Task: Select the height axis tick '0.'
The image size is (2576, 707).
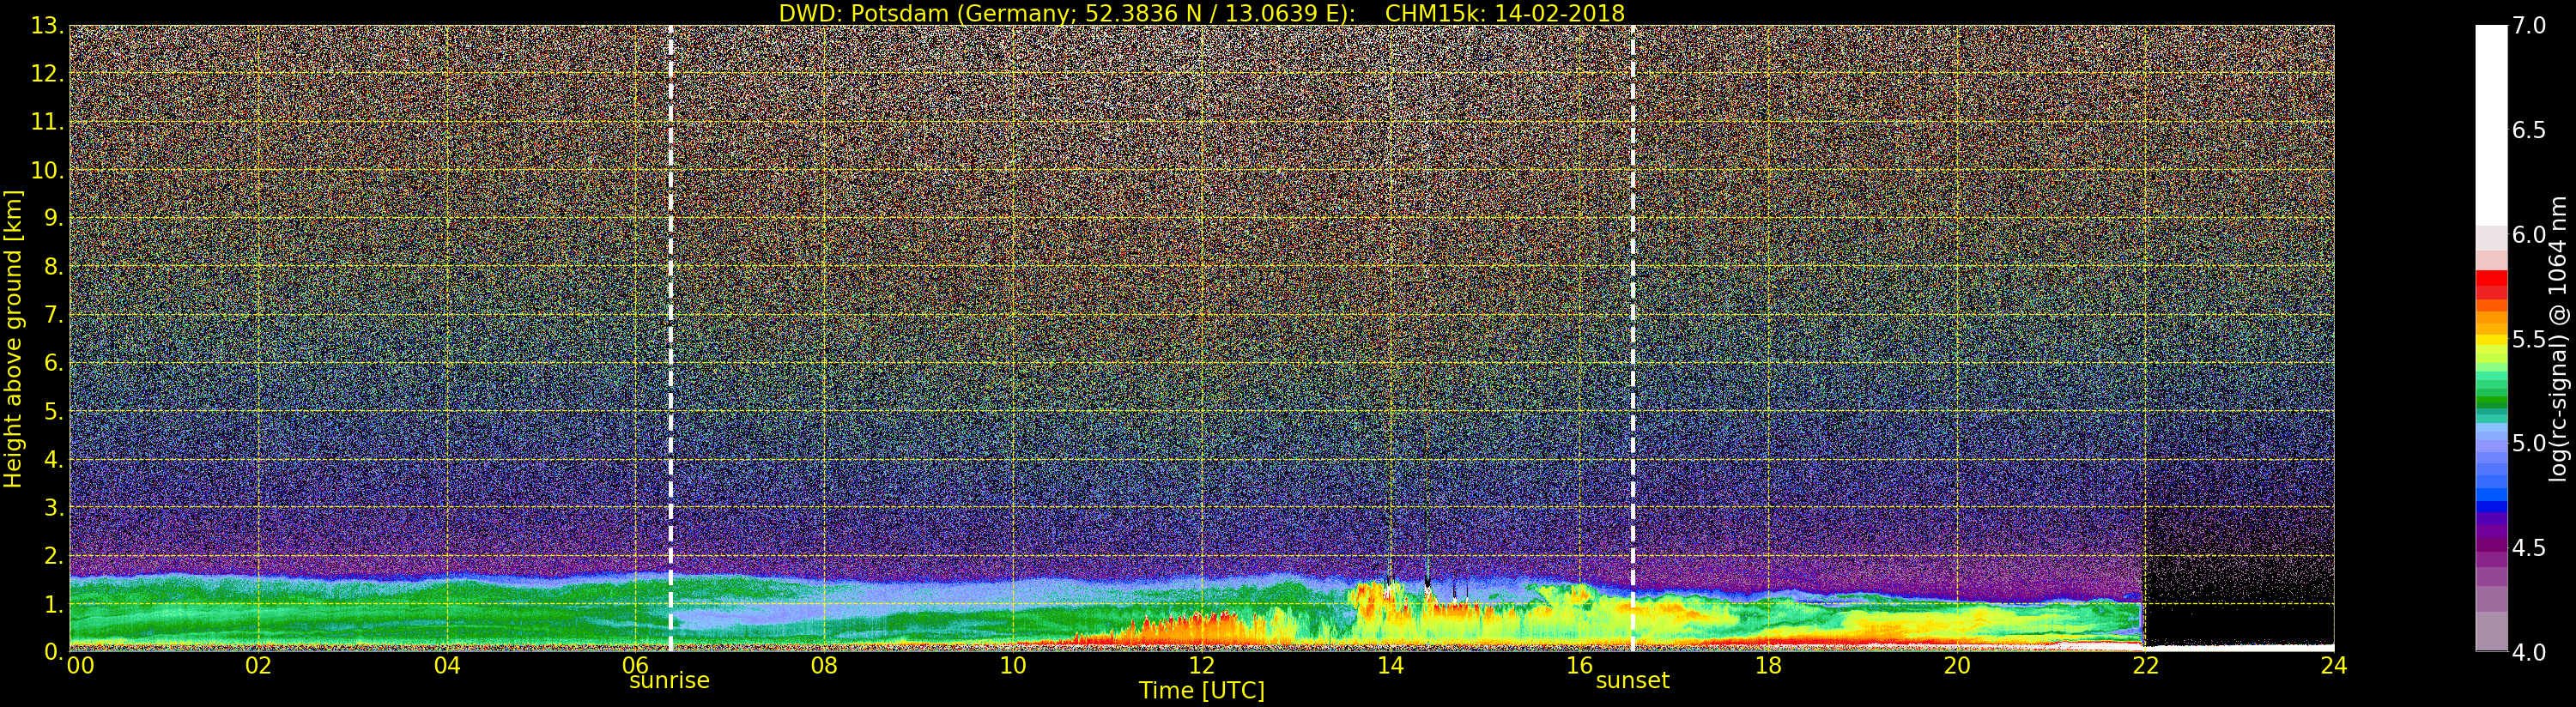Action: [x=54, y=651]
